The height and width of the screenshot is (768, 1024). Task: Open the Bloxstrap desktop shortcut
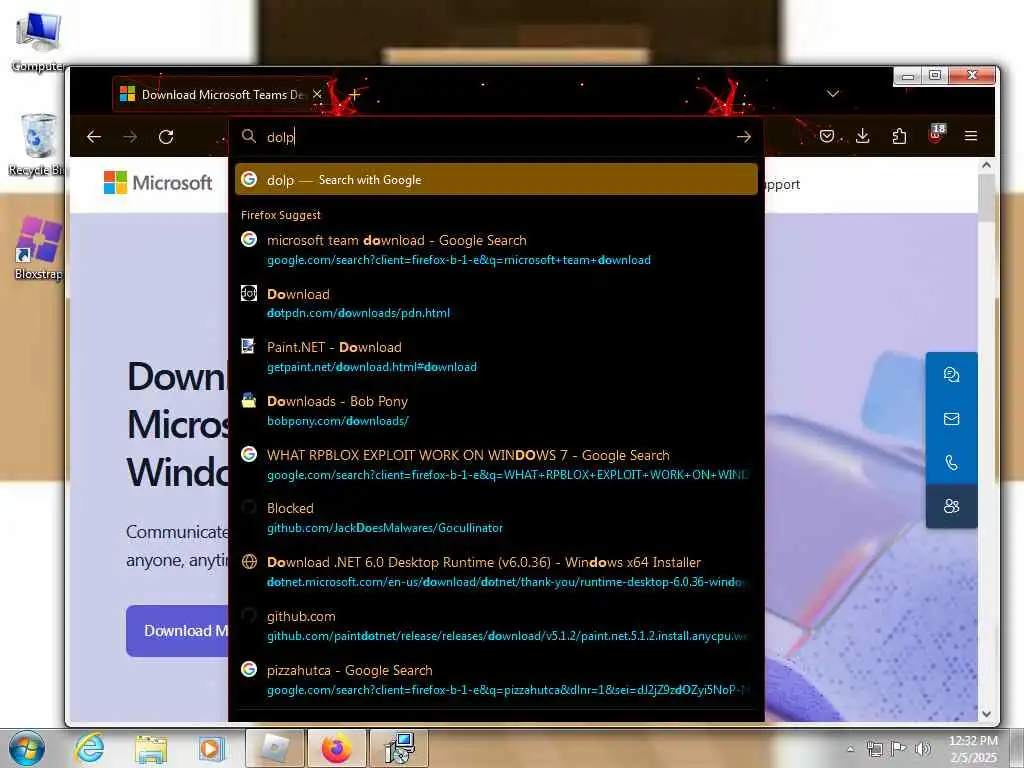click(x=39, y=248)
